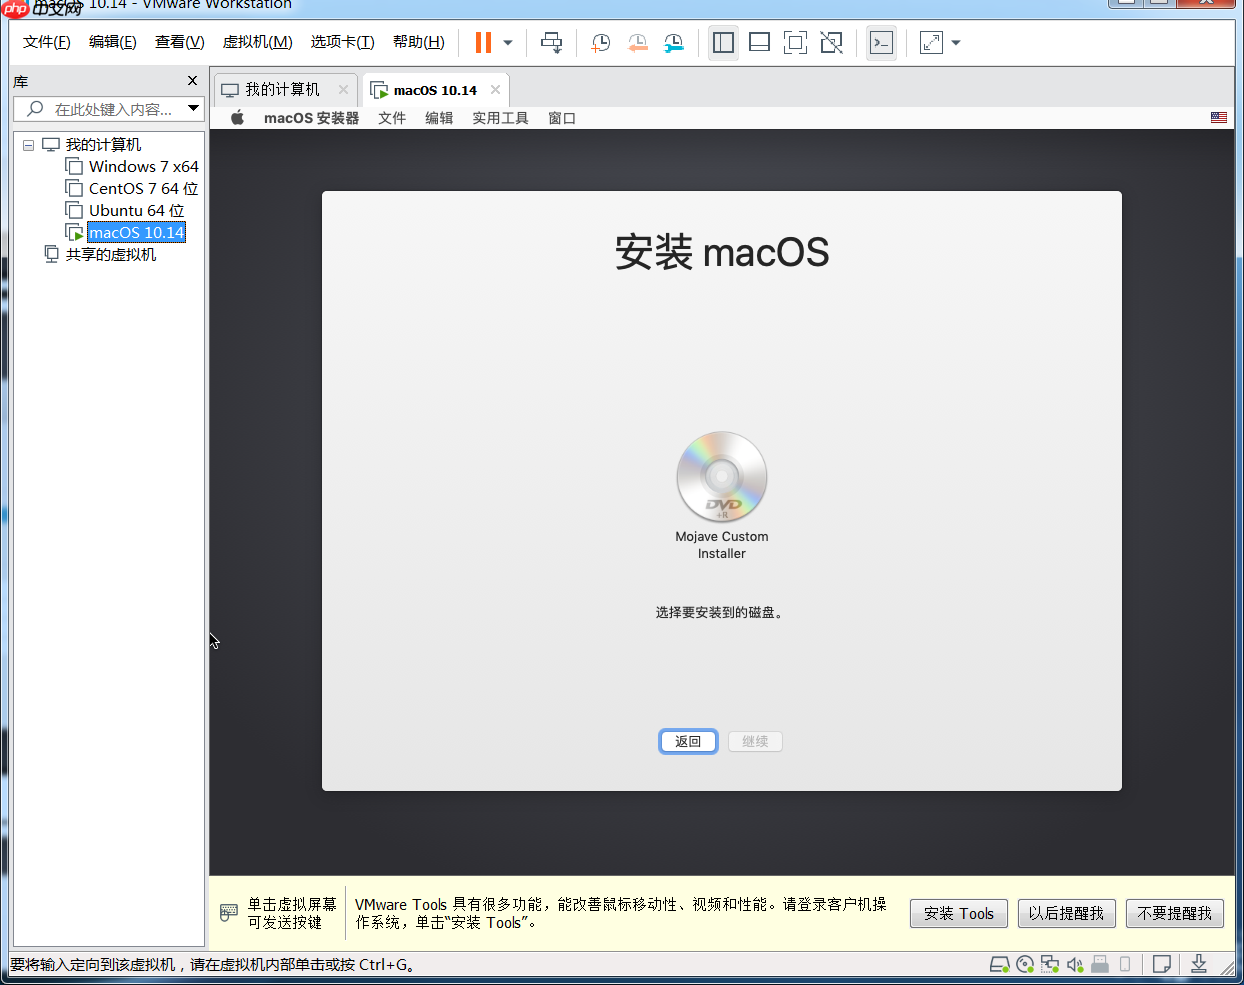Enter Unity mode from the toolbar
This screenshot has width=1244, height=985.
[831, 42]
